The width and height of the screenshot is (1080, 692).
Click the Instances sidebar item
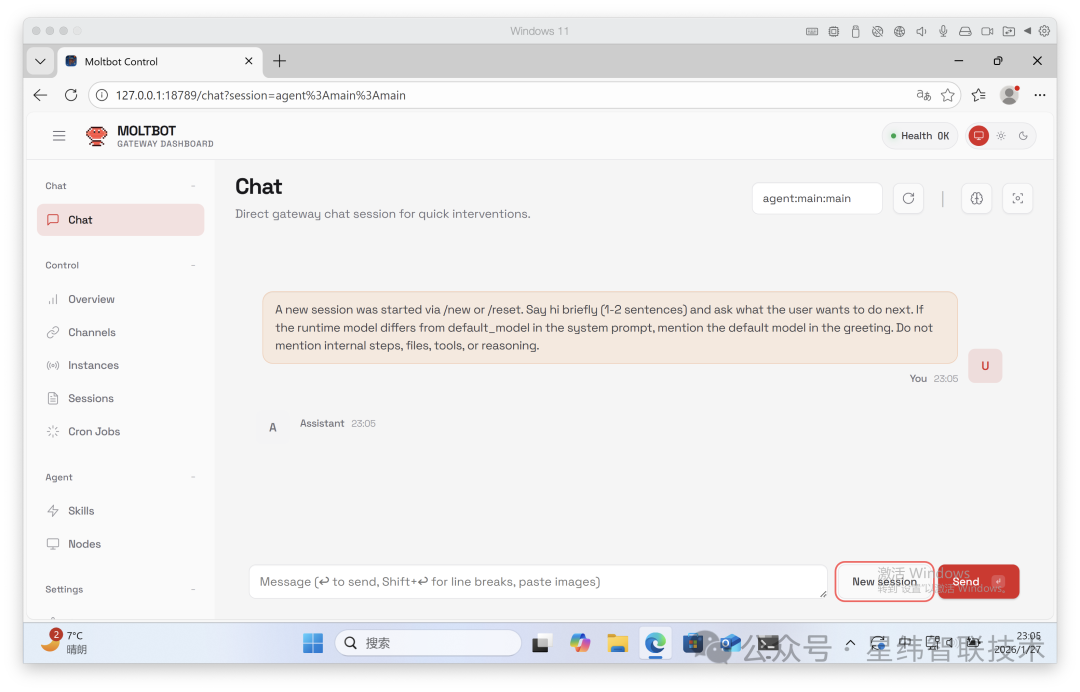pyautogui.click(x=93, y=365)
